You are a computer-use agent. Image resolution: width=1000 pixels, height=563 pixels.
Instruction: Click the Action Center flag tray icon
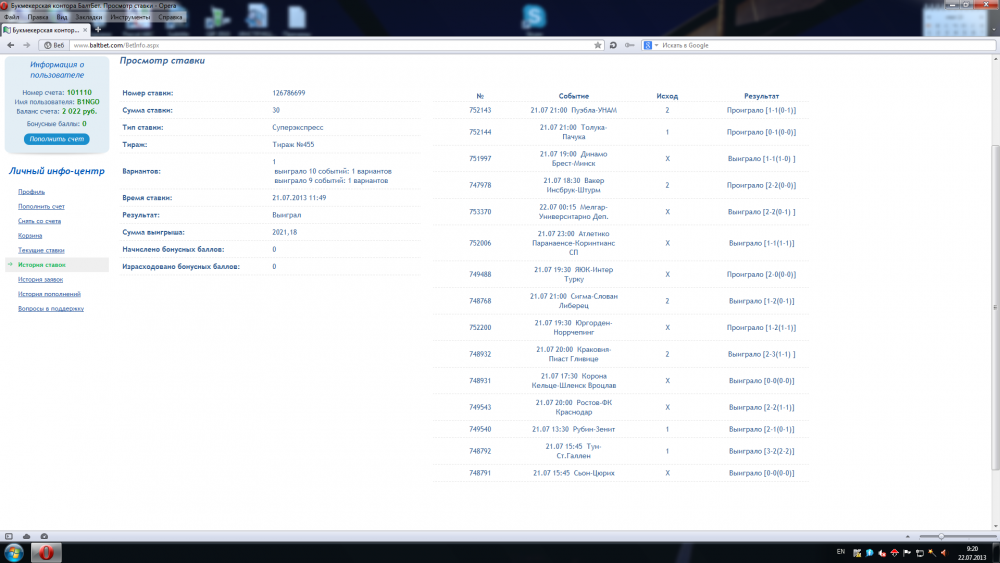[x=907, y=553]
